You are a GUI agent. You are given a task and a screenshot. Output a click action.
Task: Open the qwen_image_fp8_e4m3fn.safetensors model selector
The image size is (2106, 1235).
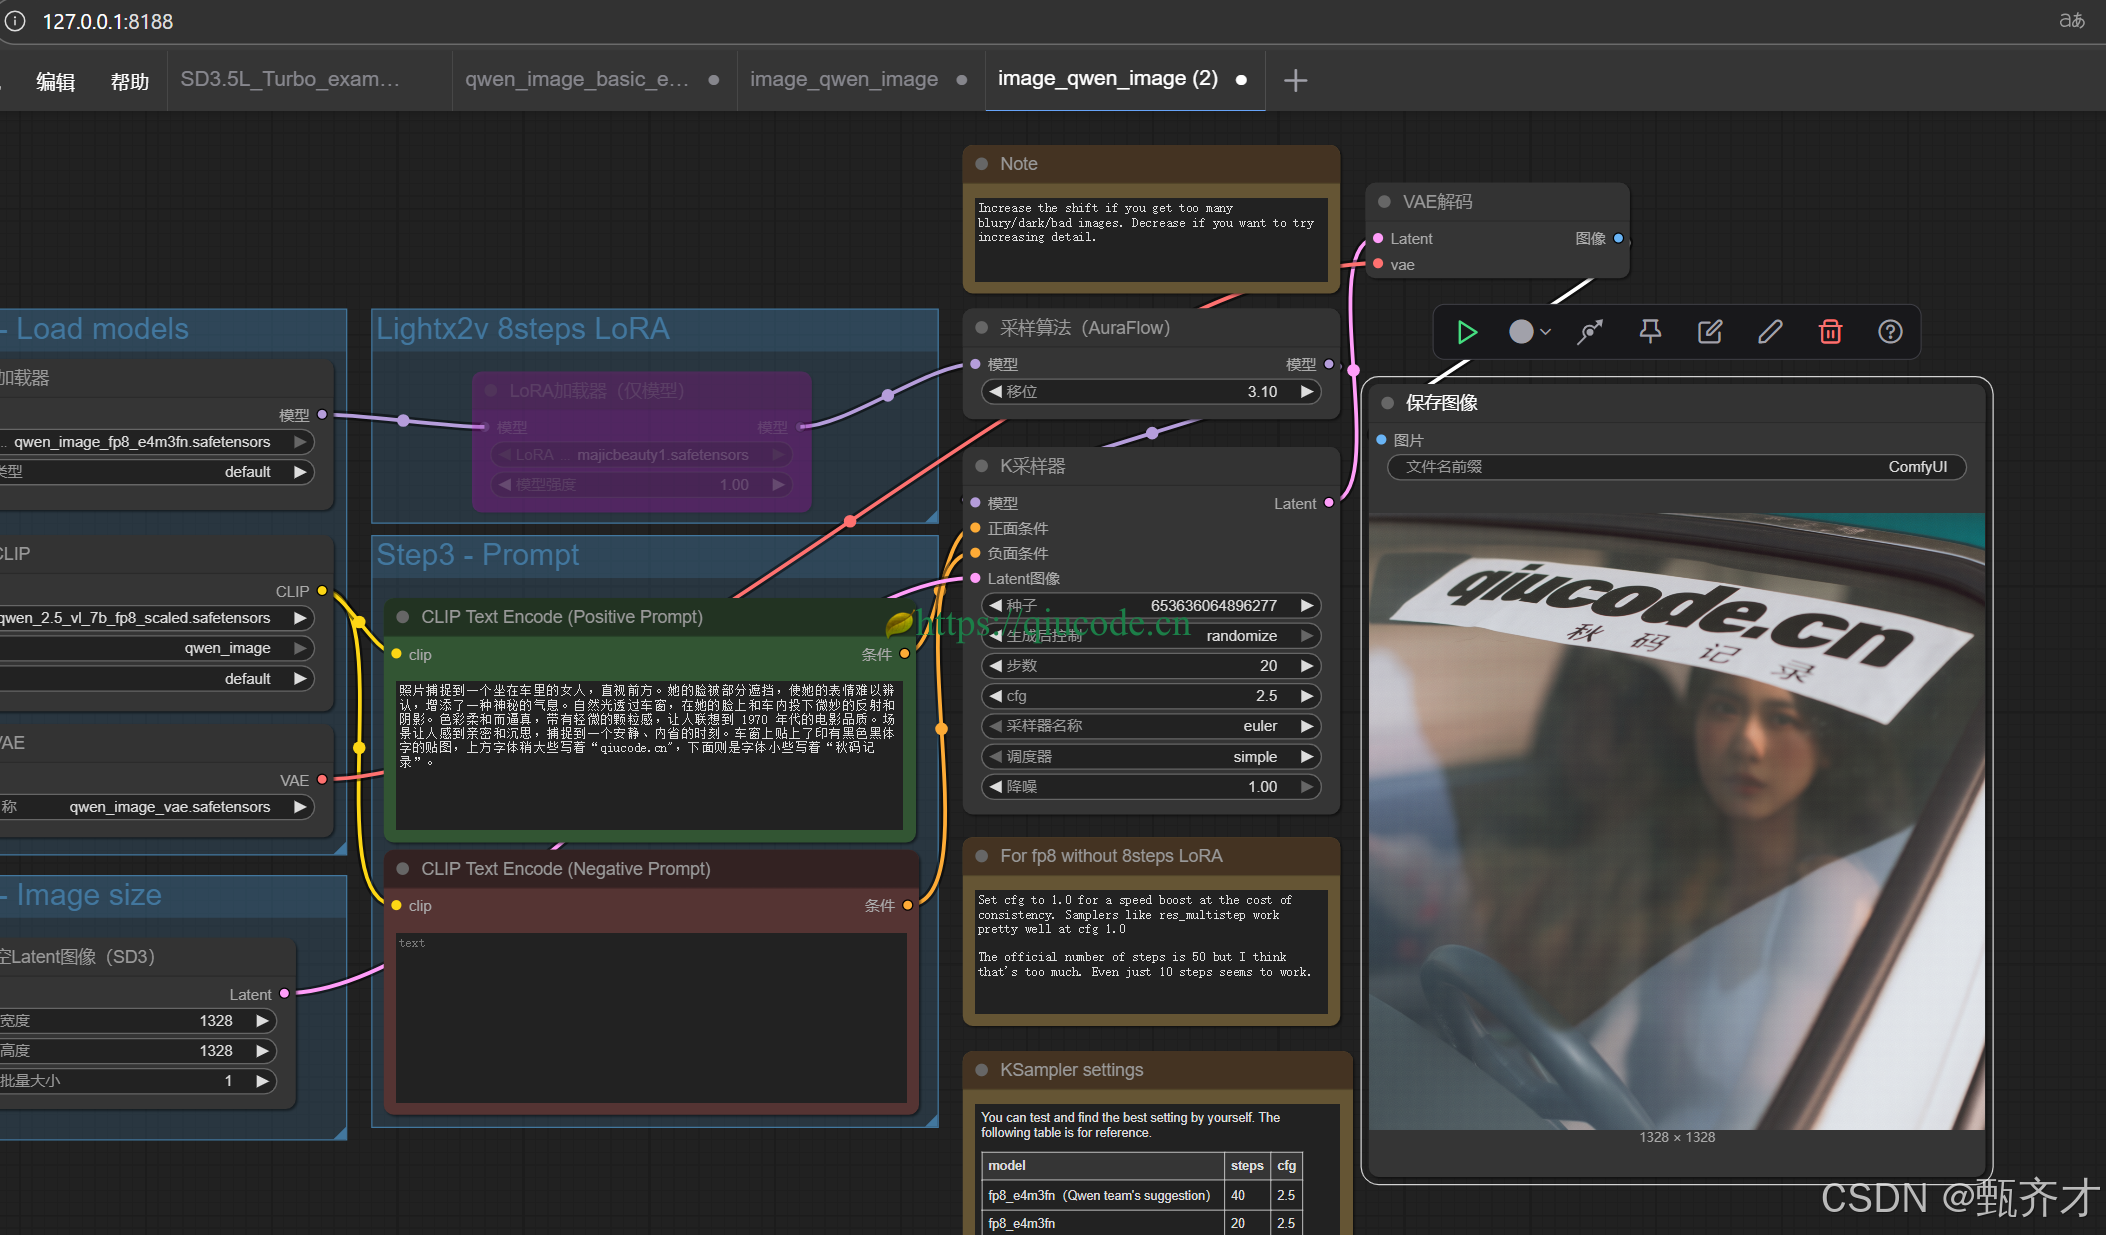tap(156, 442)
